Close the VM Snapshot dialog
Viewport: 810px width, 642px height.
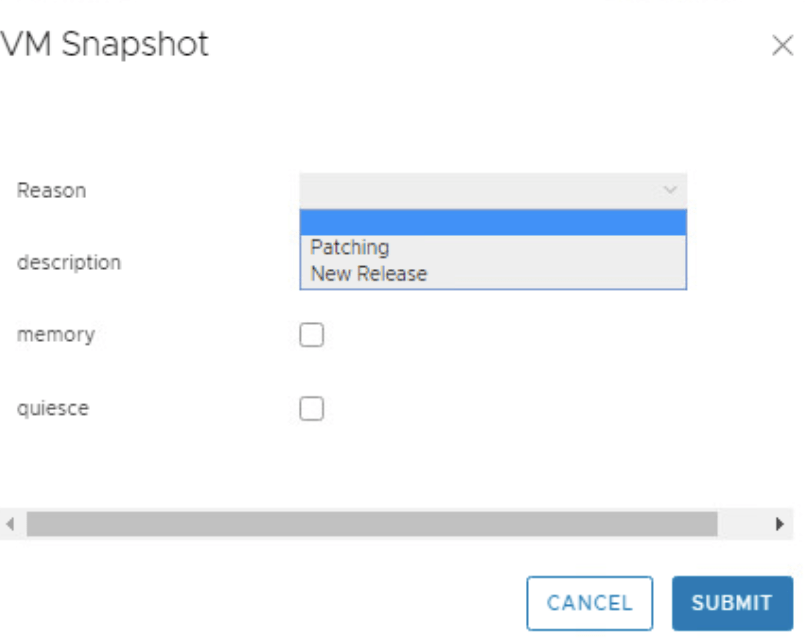click(x=782, y=47)
